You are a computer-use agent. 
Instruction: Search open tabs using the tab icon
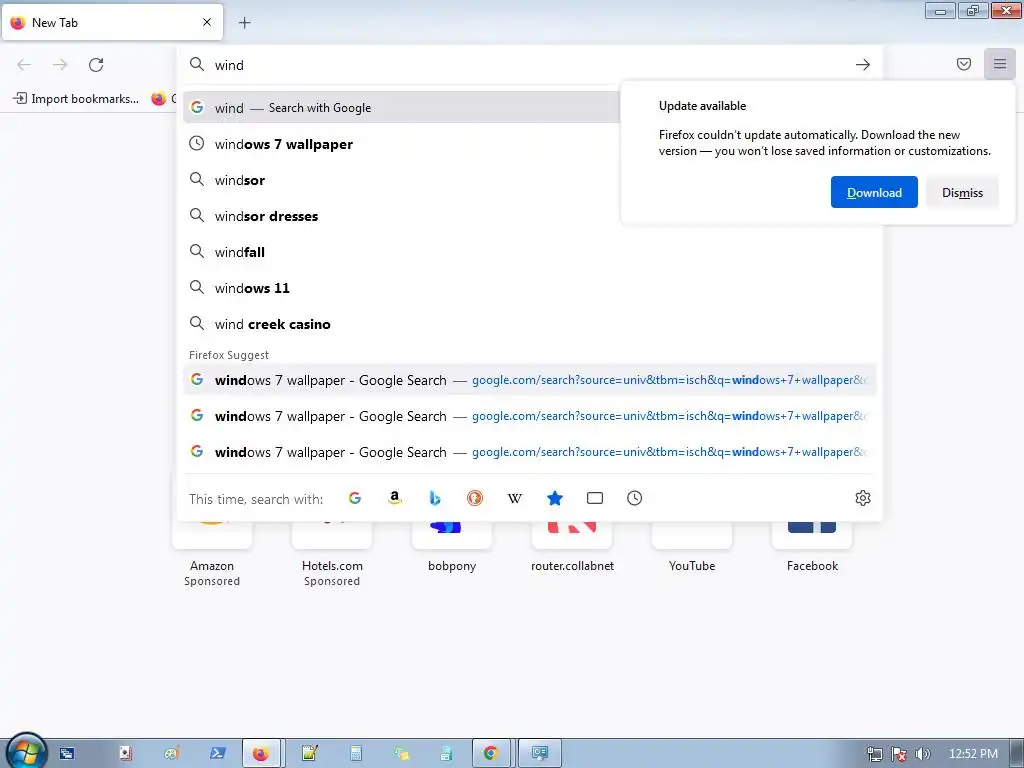point(594,498)
